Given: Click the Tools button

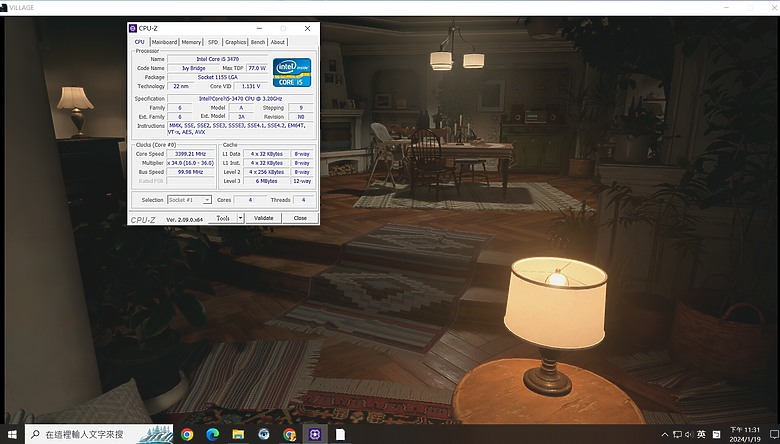Looking at the screenshot, I should coord(223,218).
